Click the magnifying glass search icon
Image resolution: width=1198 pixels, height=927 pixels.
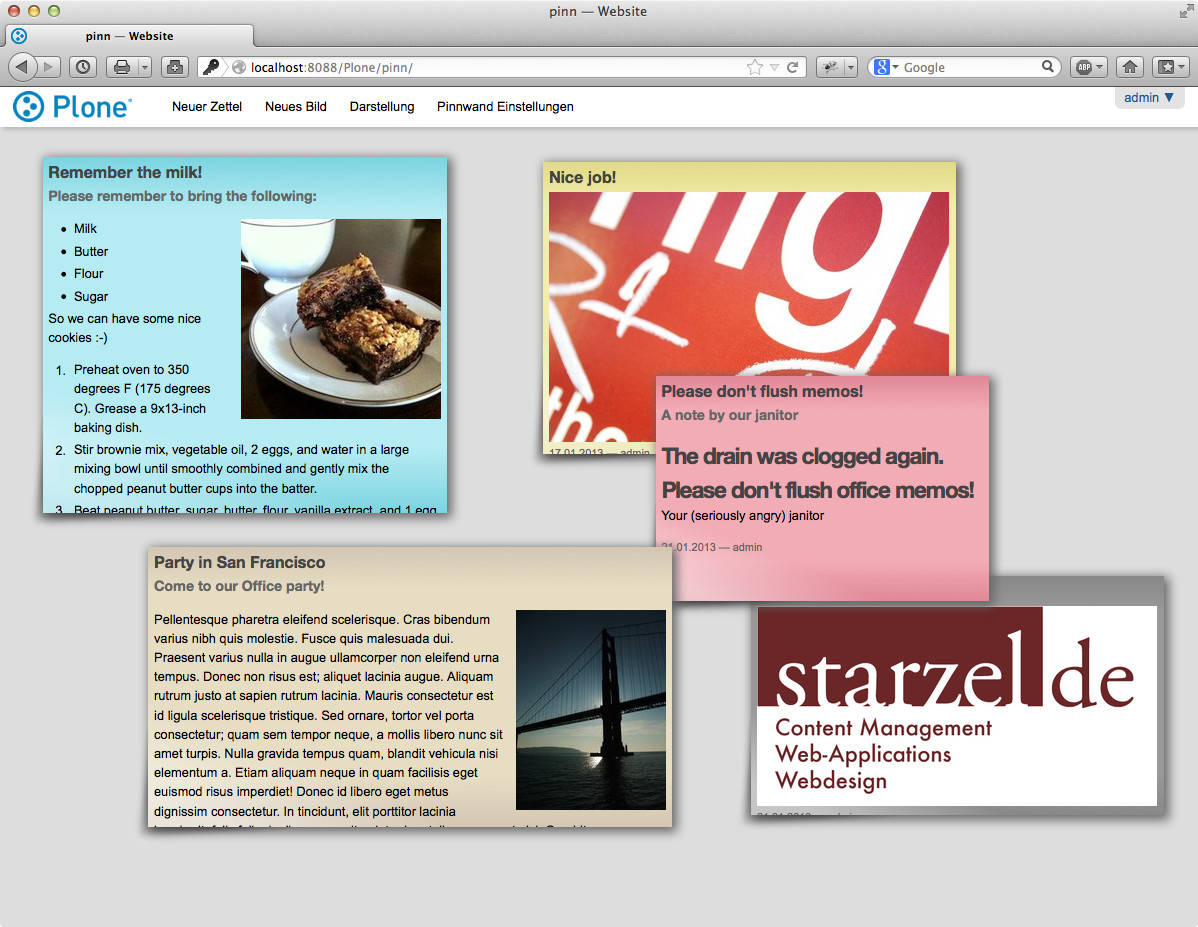click(x=1048, y=66)
